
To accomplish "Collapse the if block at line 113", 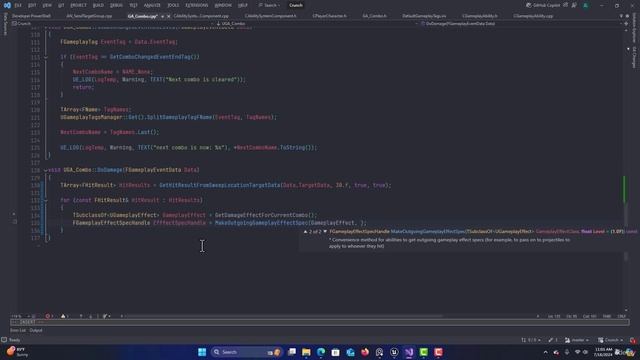I will (46, 57).
